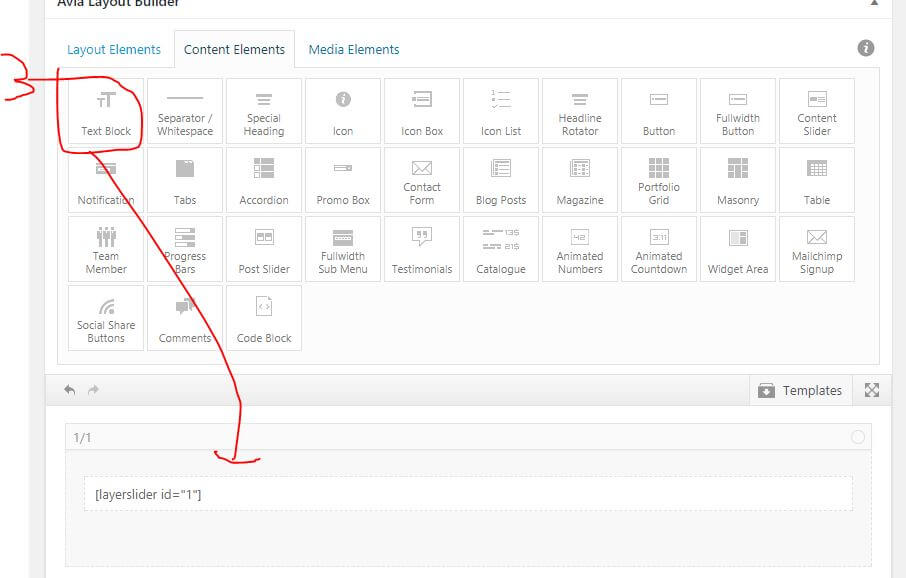Viewport: 906px width, 578px height.
Task: Add a Separator / Whitespace element
Action: (x=185, y=113)
